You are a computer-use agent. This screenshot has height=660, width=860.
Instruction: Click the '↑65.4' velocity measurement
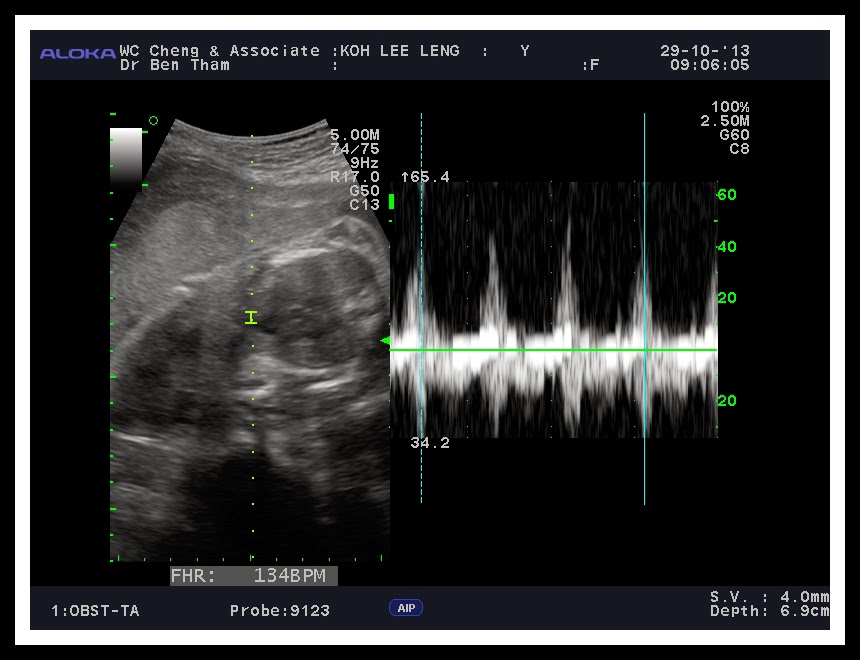pos(425,177)
